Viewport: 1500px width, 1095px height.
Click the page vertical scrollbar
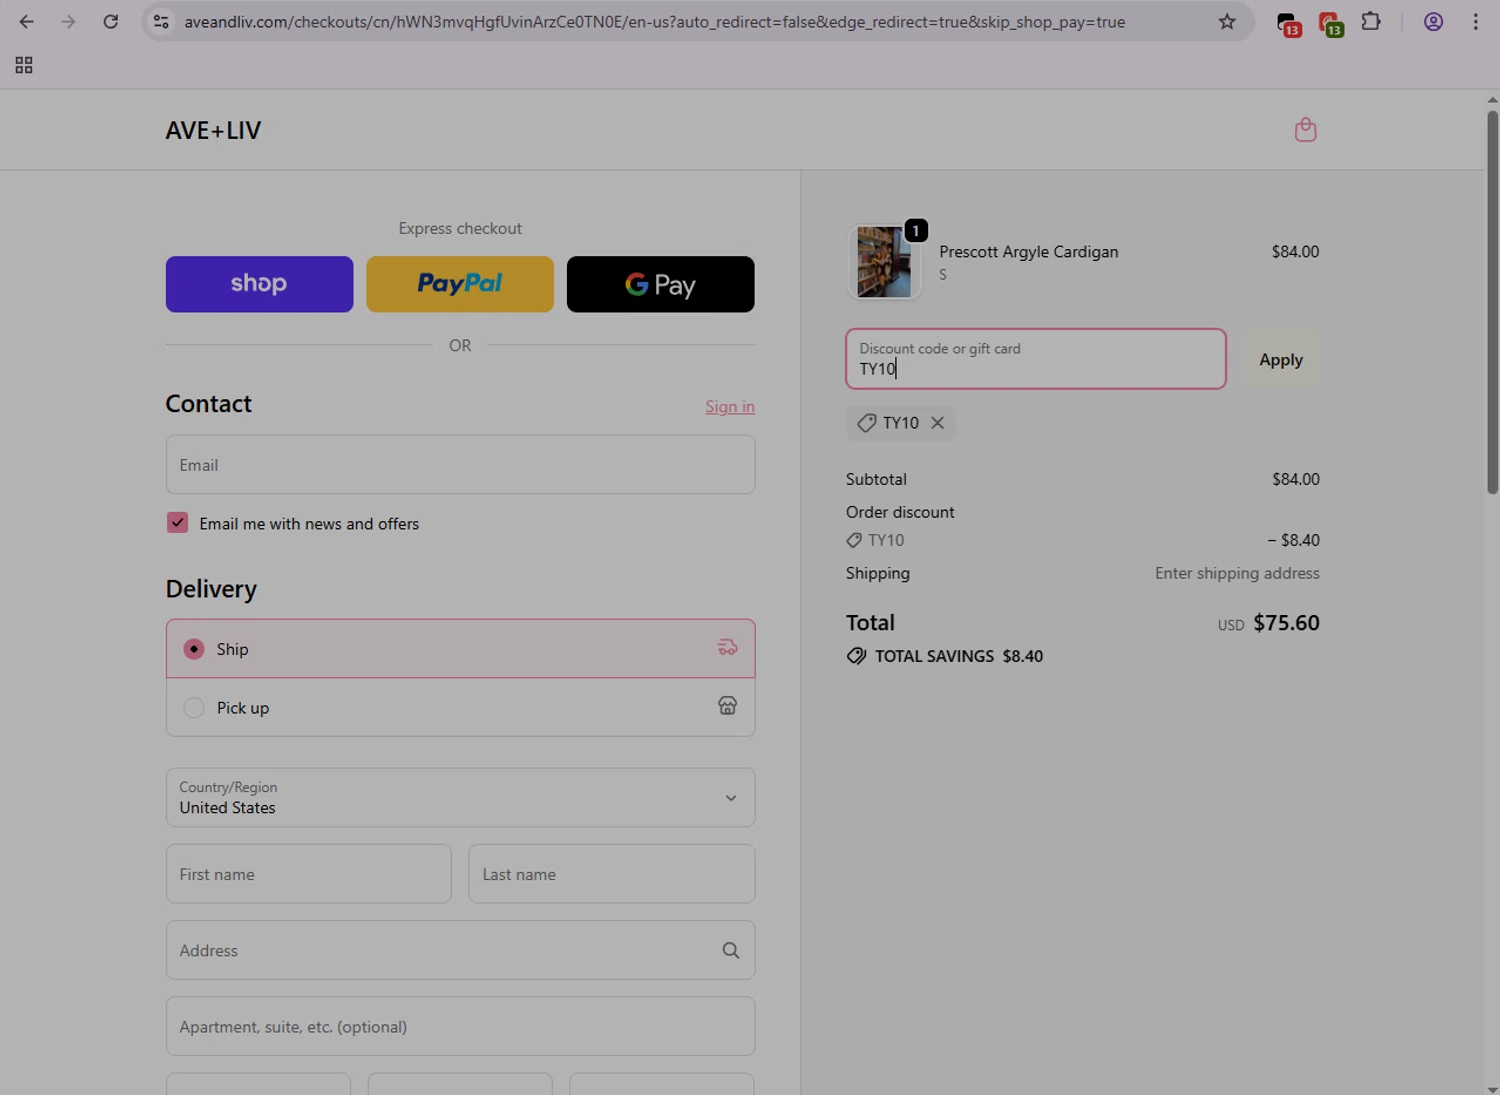[1492, 303]
